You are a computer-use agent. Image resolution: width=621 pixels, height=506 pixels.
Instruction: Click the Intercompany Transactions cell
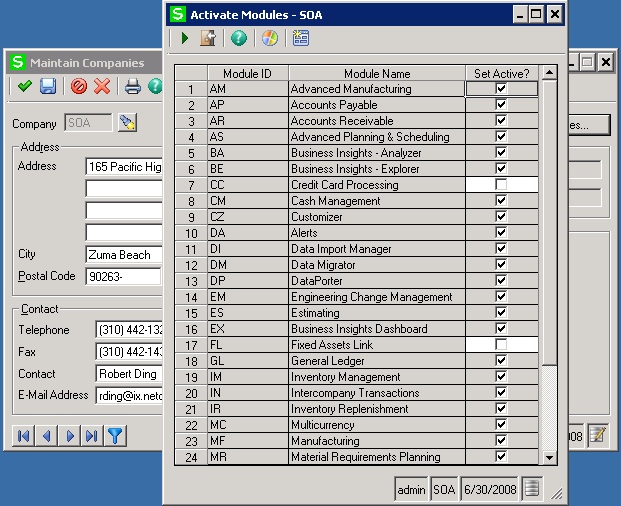377,393
